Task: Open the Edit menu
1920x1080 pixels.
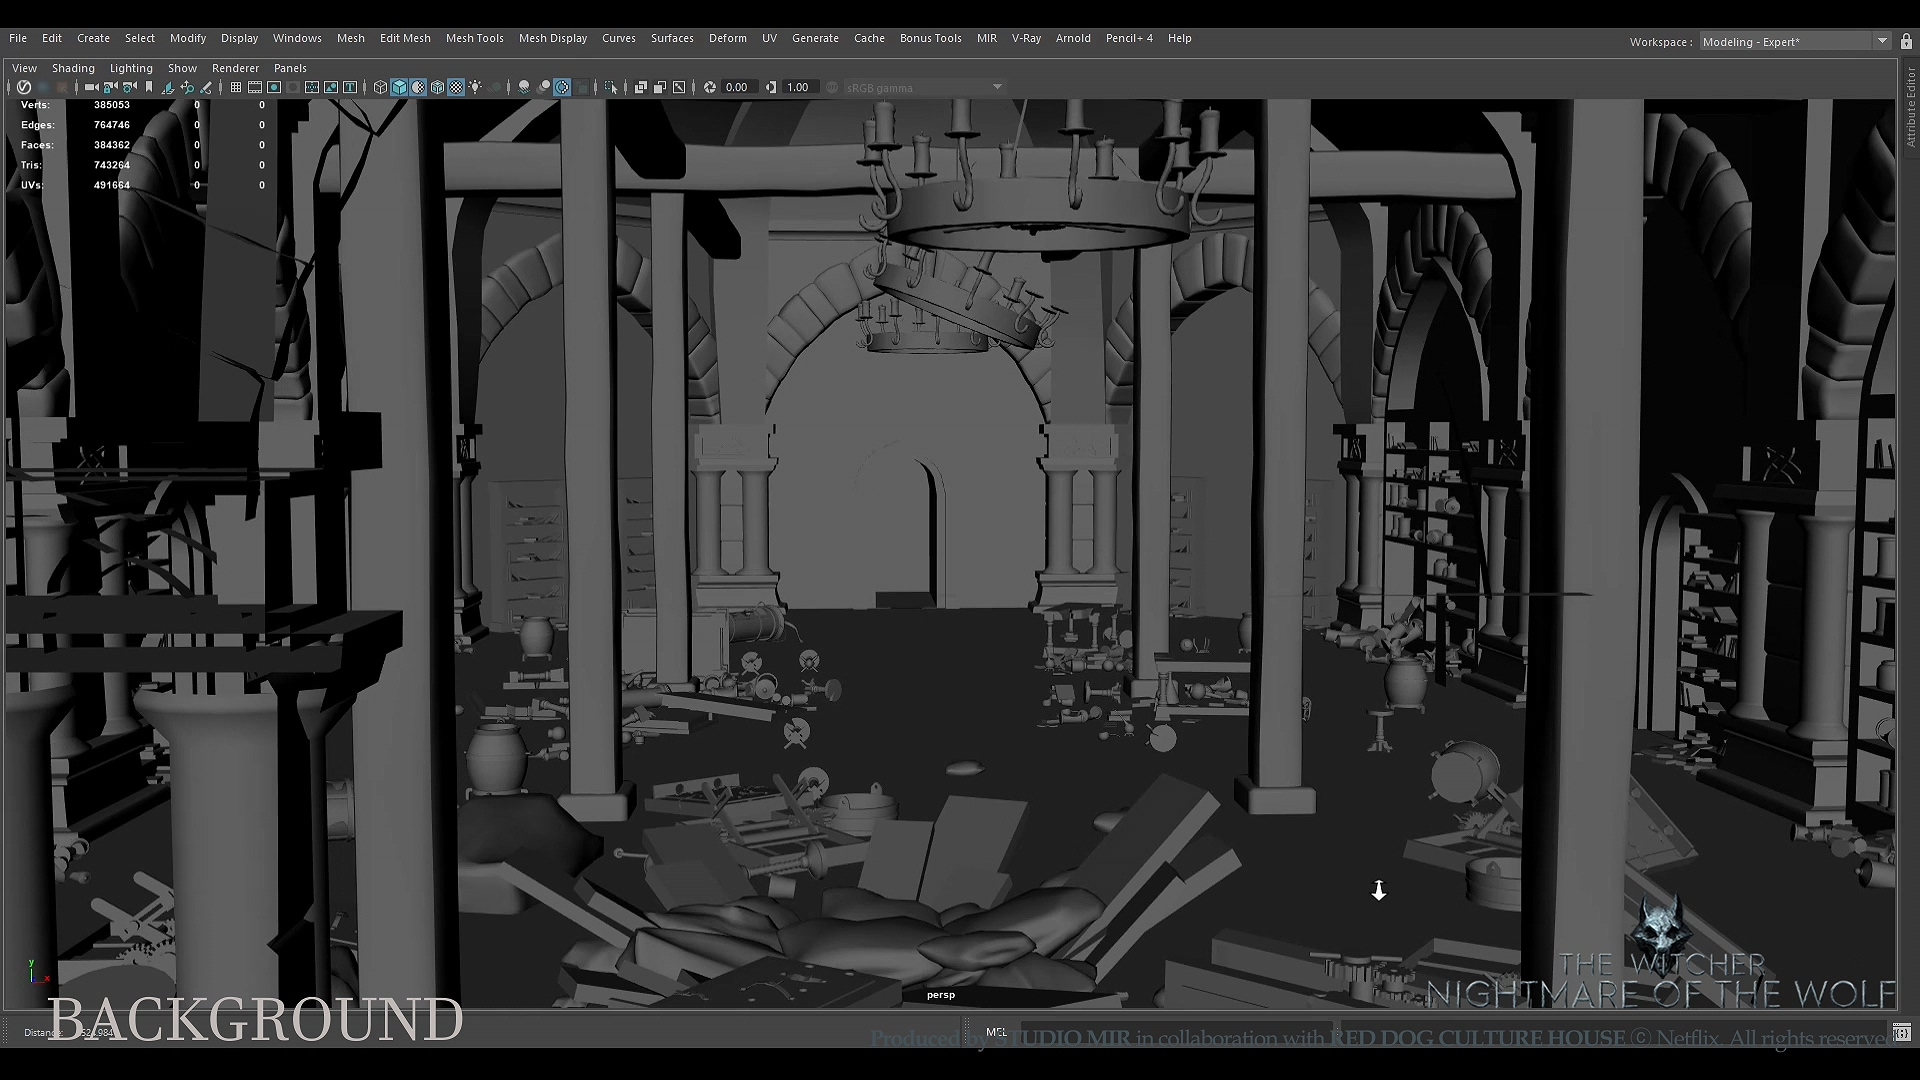Action: pos(52,38)
